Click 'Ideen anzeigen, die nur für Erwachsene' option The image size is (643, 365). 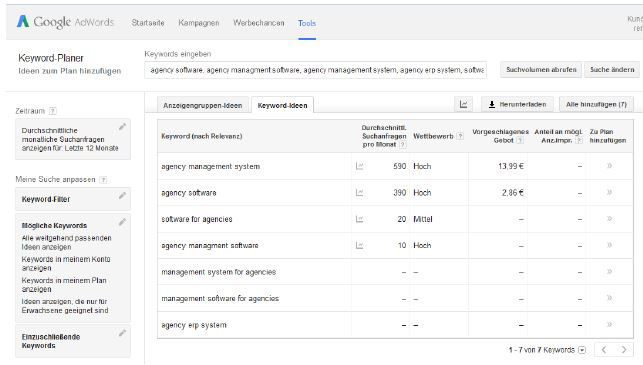coord(65,306)
